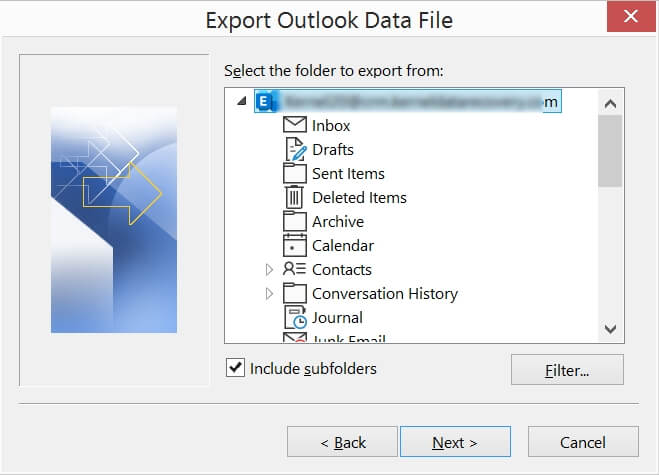Image resolution: width=659 pixels, height=475 pixels.
Task: Click the Sent Items folder icon
Action: click(295, 173)
